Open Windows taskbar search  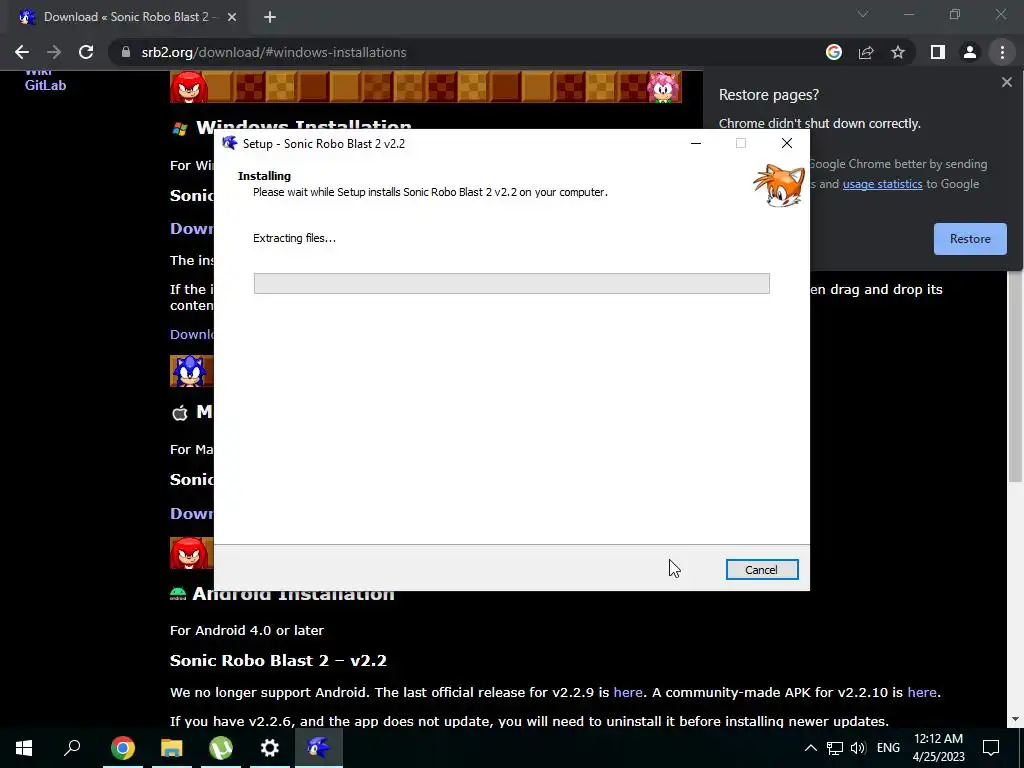point(72,748)
